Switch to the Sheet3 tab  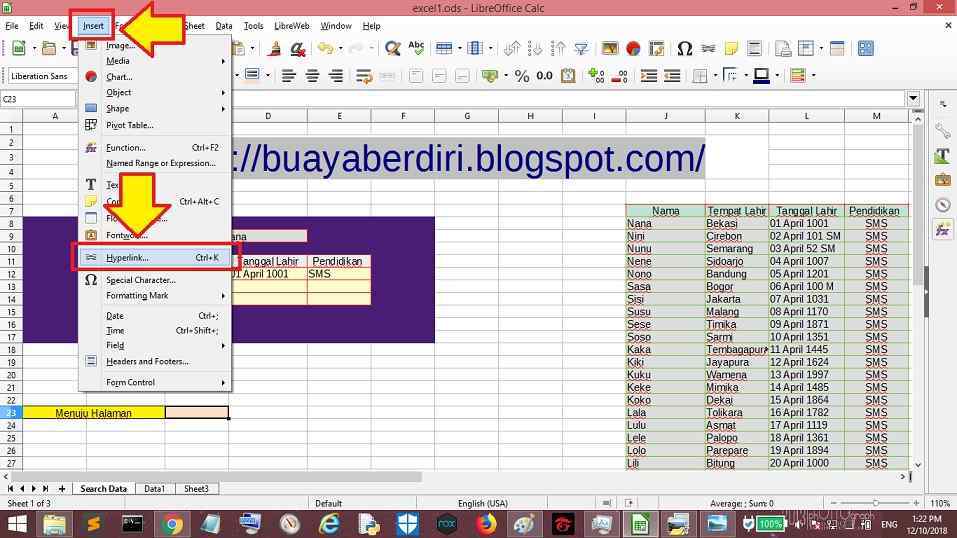pyautogui.click(x=196, y=489)
